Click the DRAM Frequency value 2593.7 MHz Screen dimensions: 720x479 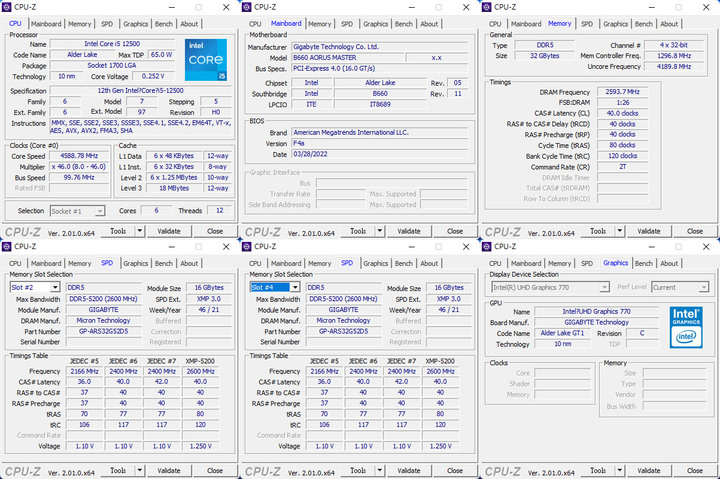[622, 92]
